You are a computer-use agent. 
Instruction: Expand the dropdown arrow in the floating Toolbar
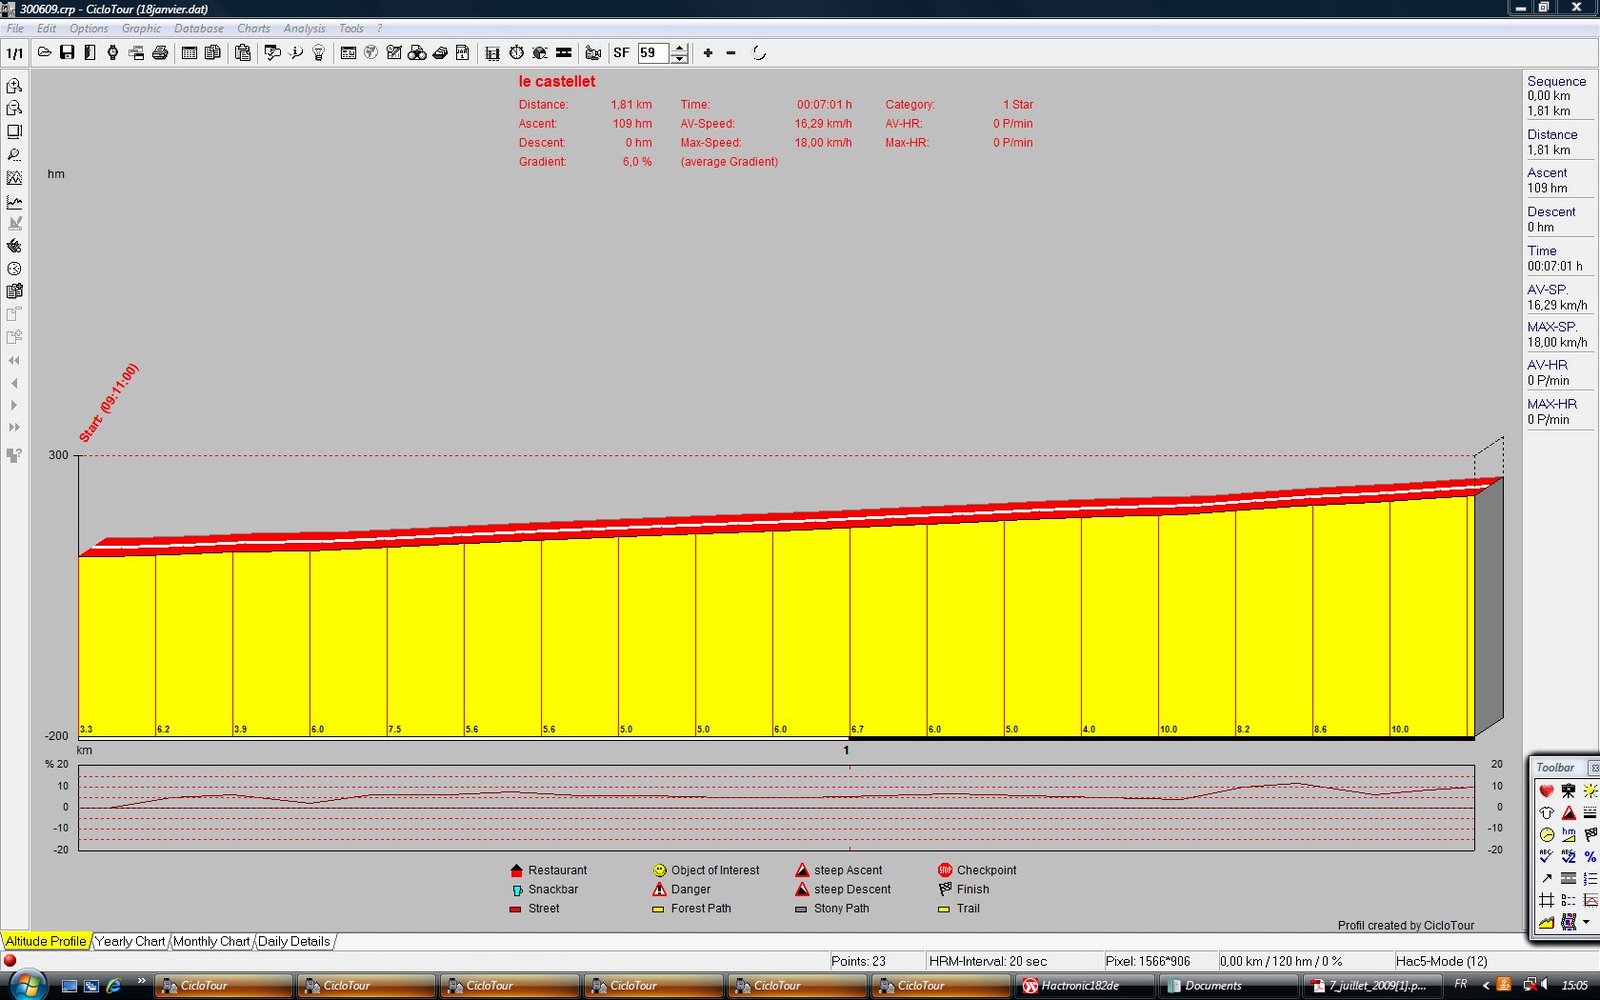point(1587,922)
